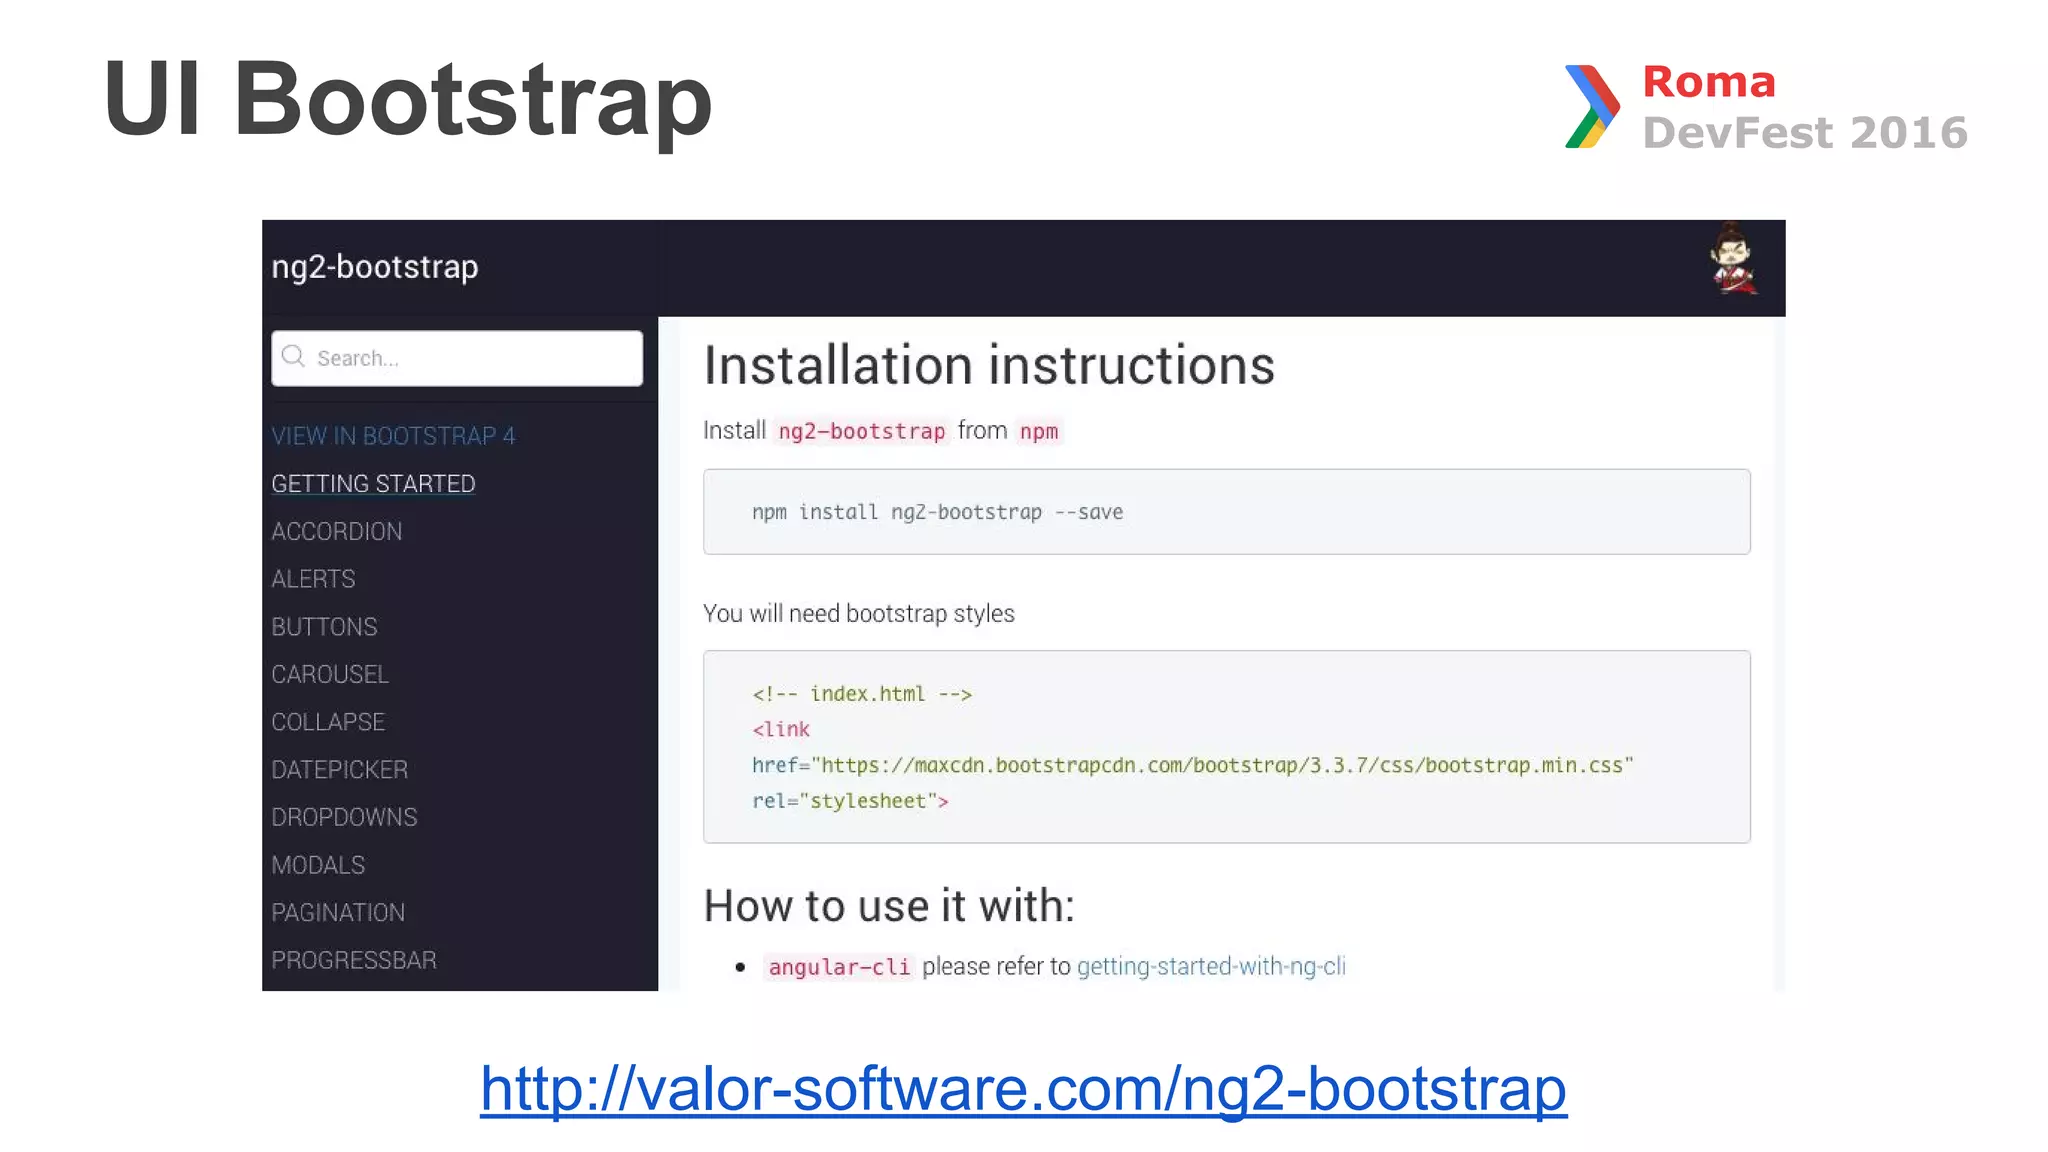Select Getting Started in sidebar
The width and height of the screenshot is (2048, 1152).
pos(373,484)
